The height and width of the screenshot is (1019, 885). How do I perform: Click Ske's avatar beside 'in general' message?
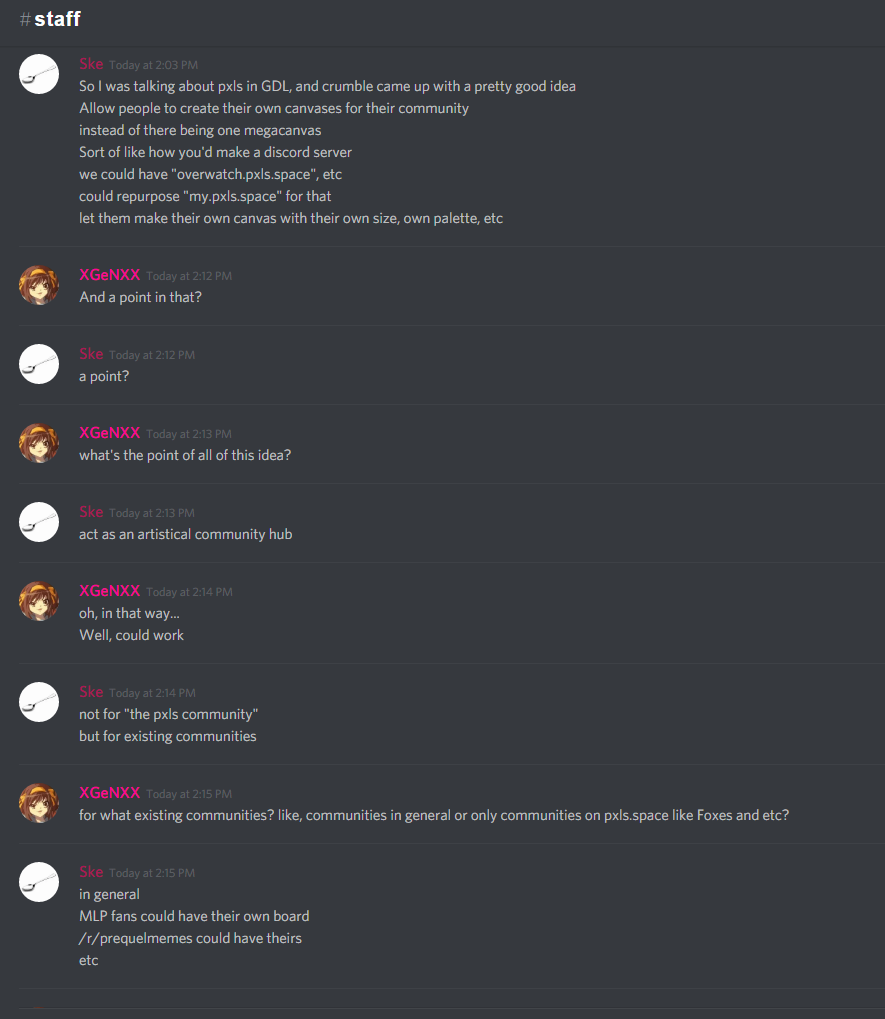click(x=39, y=882)
